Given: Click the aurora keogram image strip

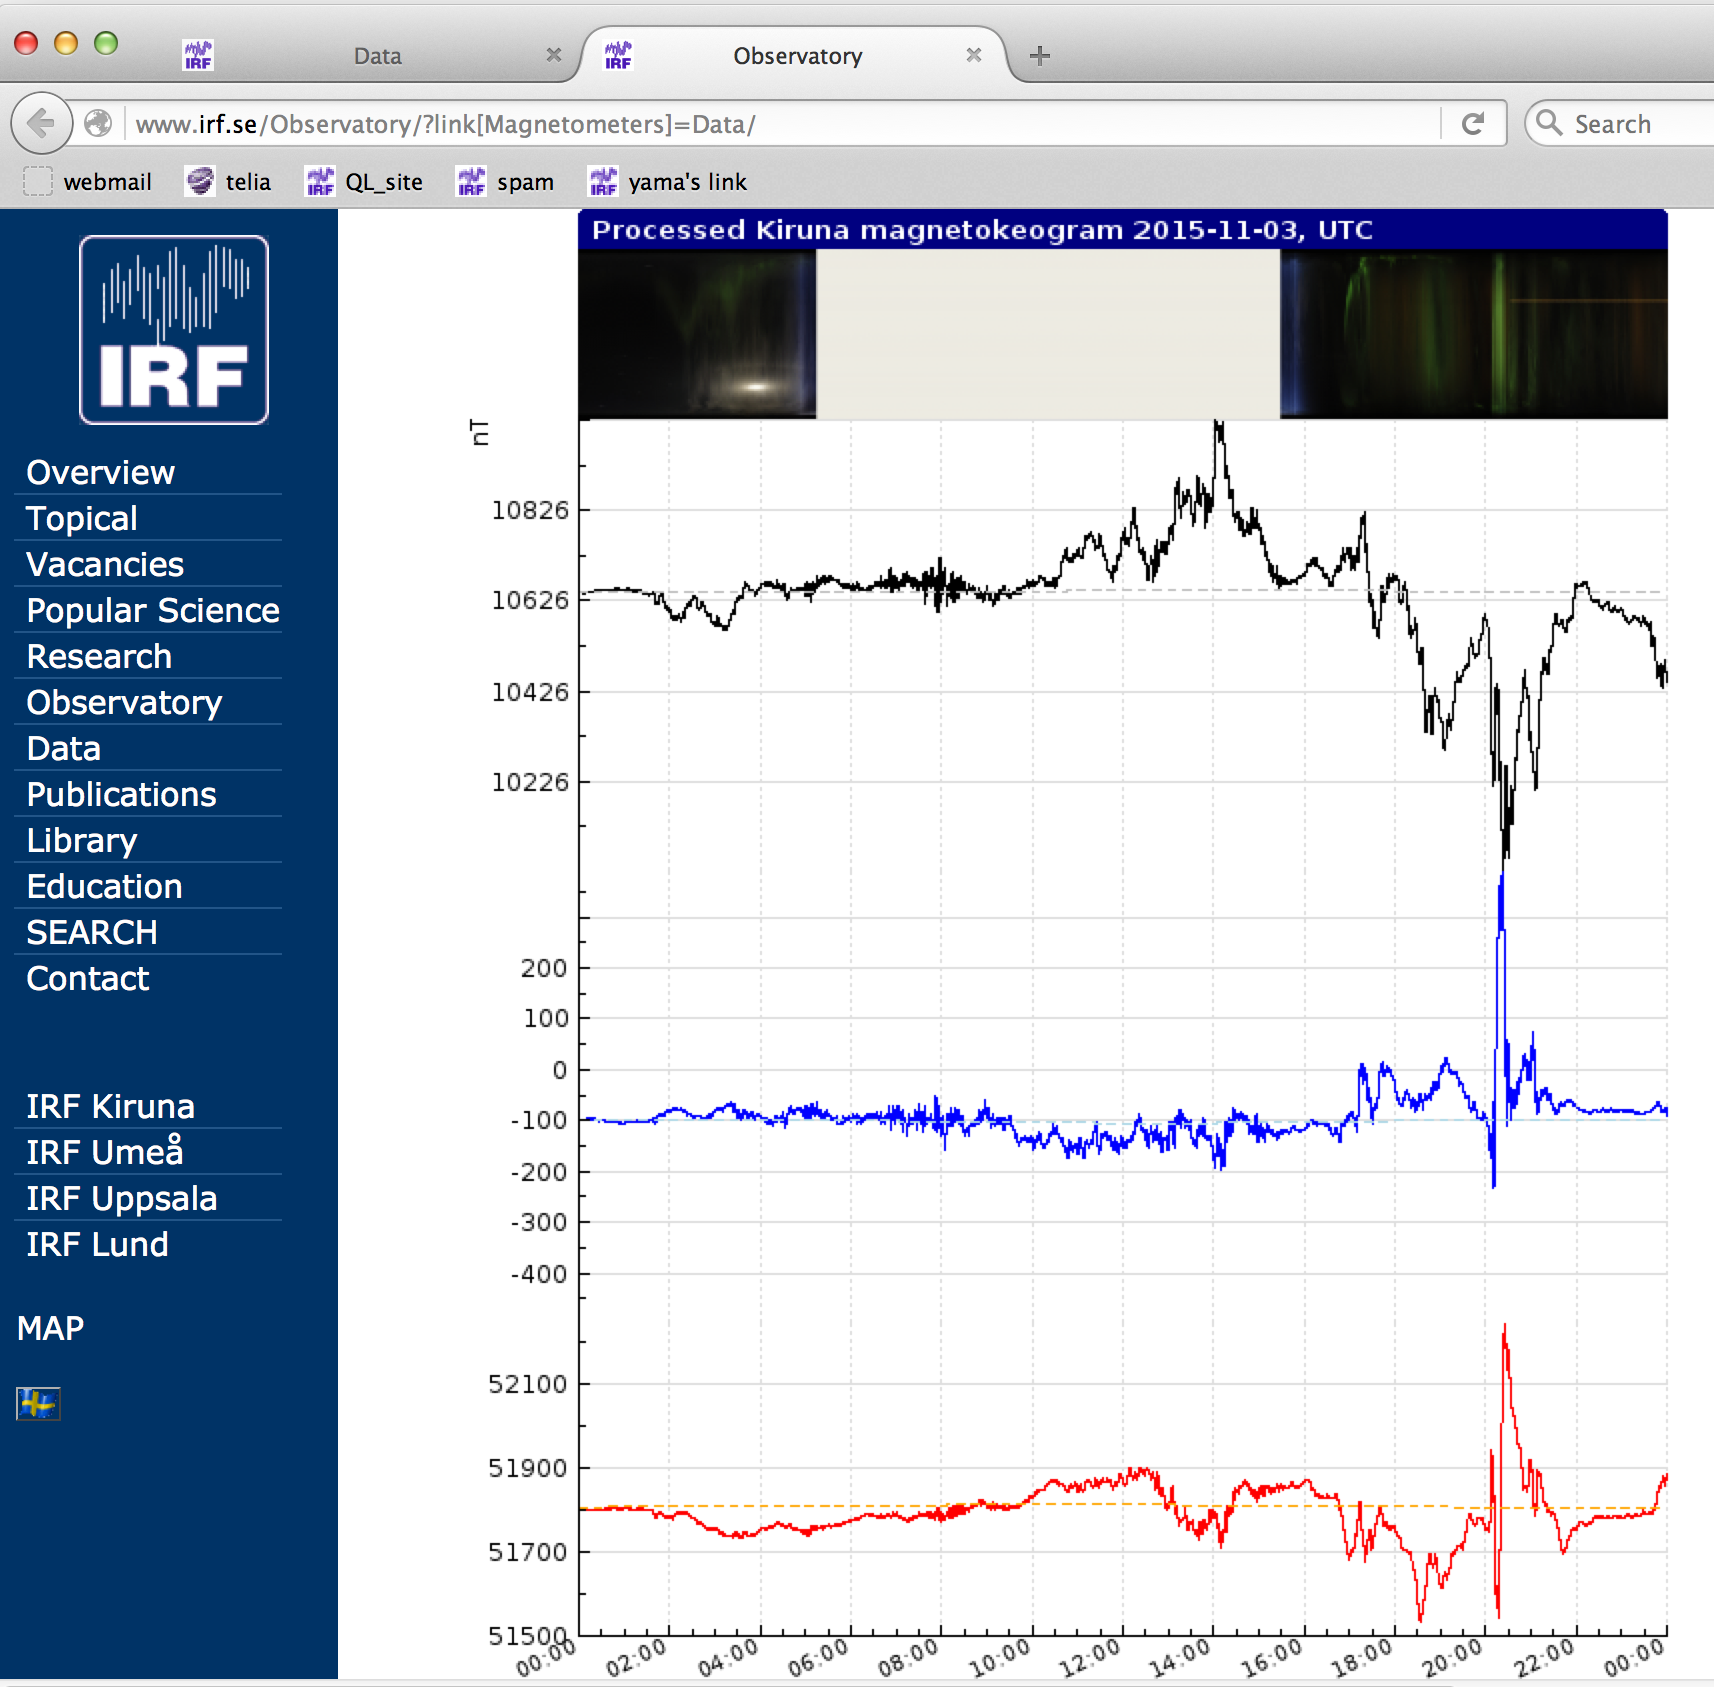Looking at the screenshot, I should click(1122, 334).
